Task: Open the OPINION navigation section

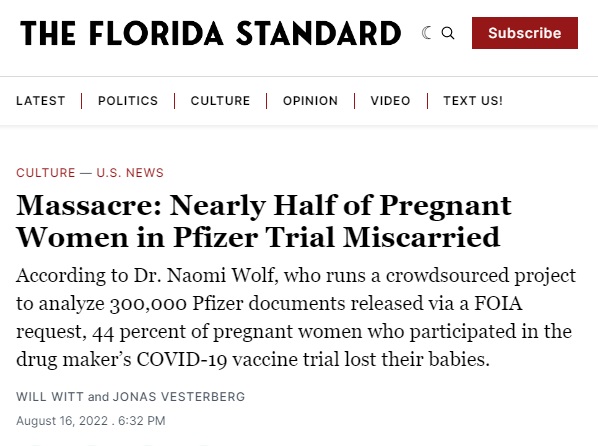Action: (310, 101)
